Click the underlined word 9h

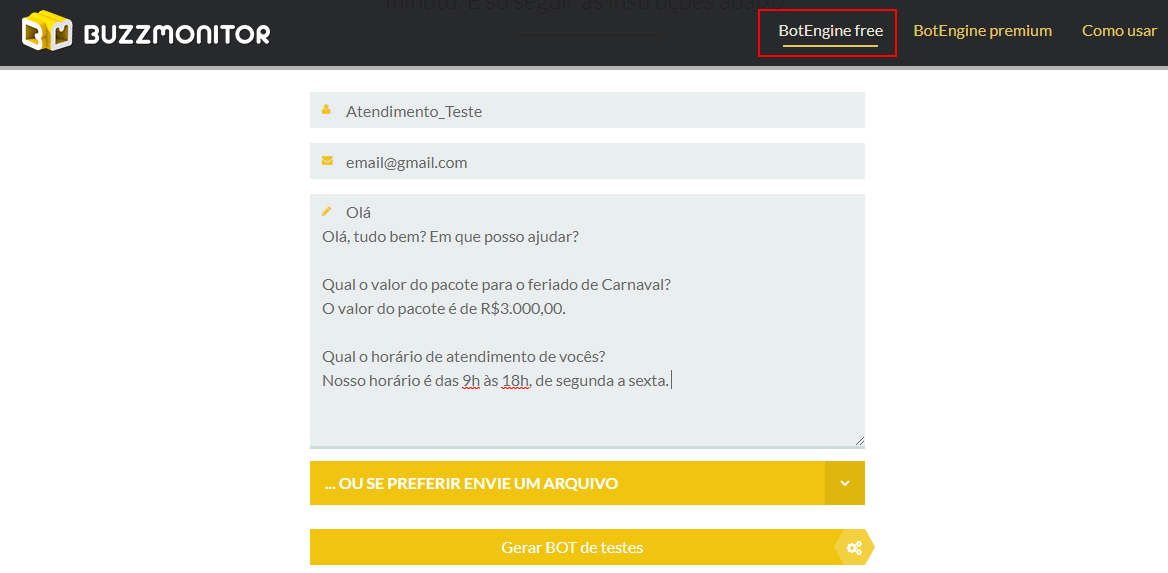(x=471, y=381)
